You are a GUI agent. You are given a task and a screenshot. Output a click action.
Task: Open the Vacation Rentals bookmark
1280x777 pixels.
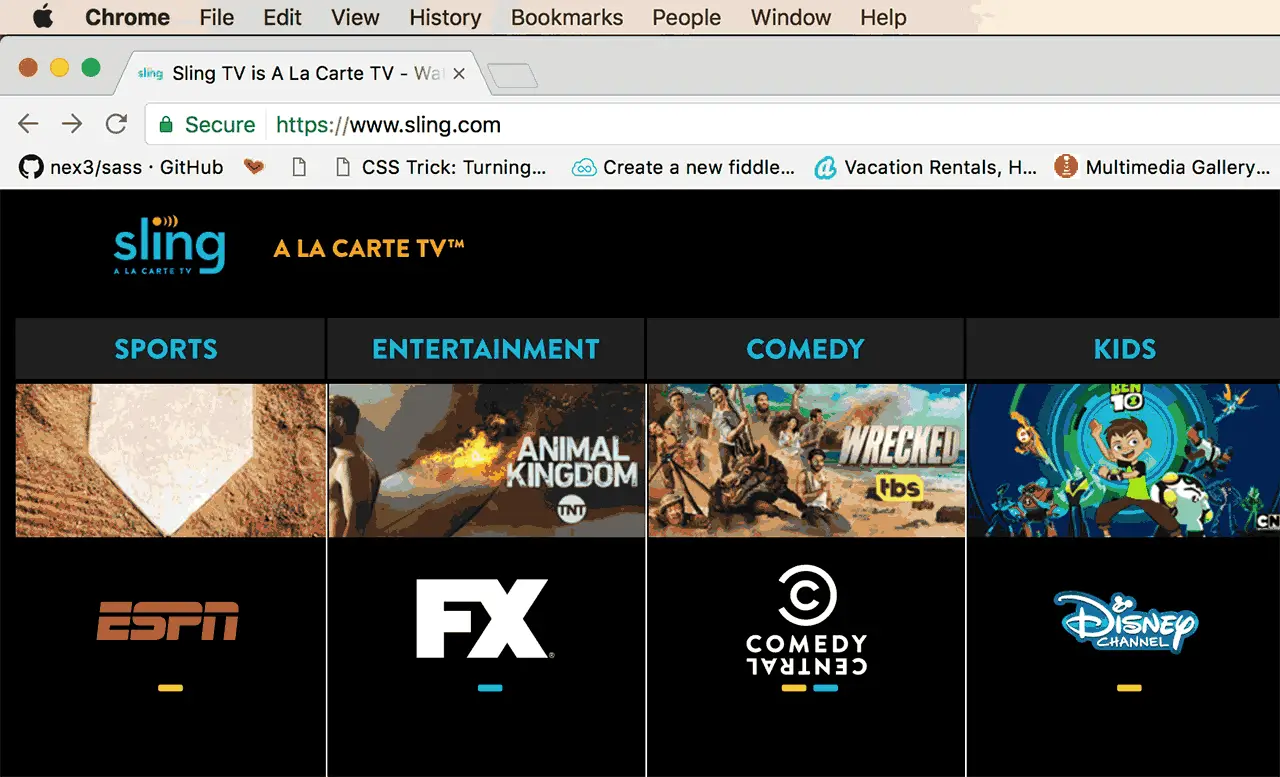[x=926, y=167]
